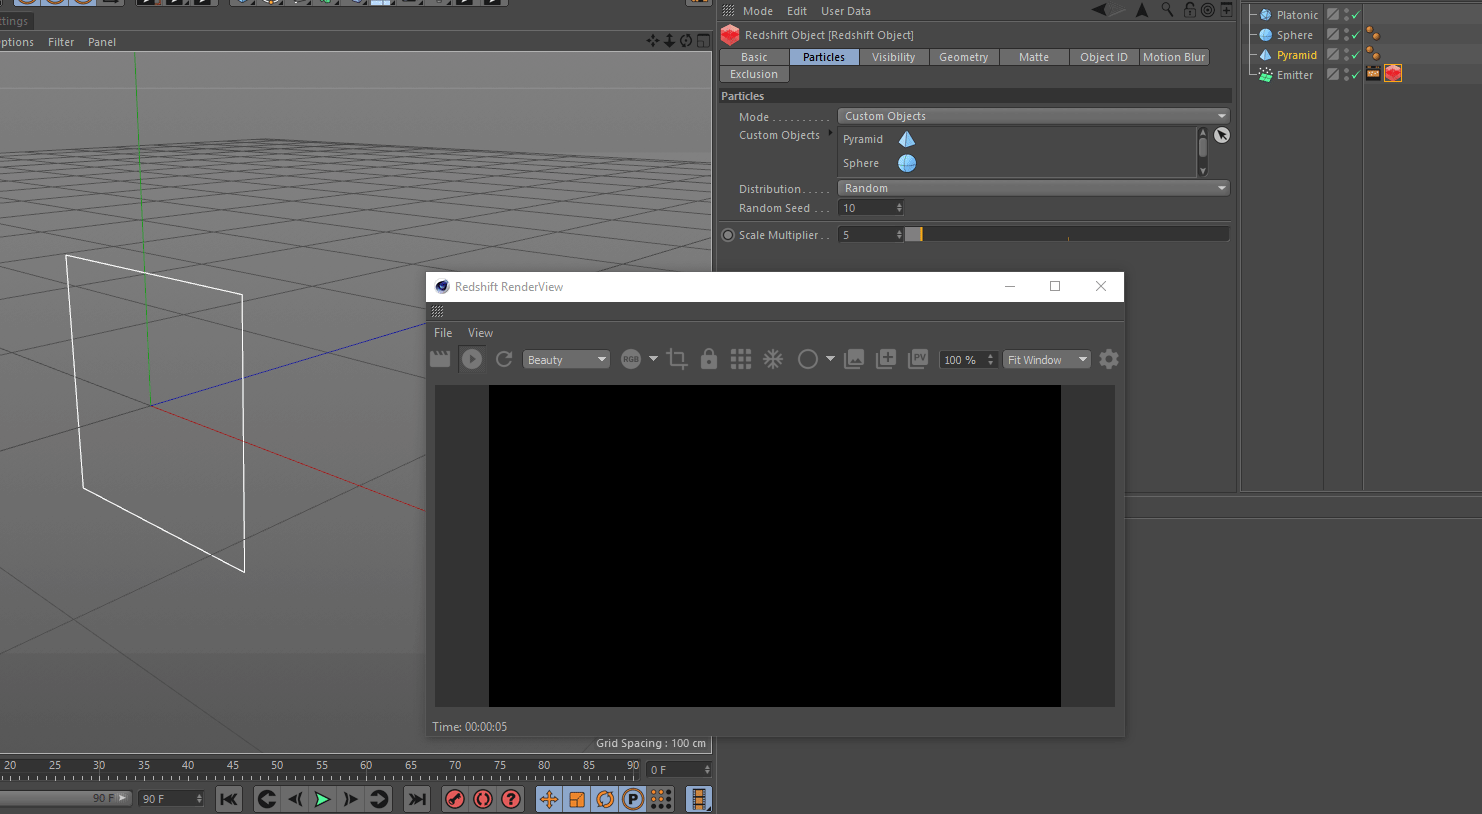Open the RenderView View menu
The width and height of the screenshot is (1482, 814).
(480, 333)
